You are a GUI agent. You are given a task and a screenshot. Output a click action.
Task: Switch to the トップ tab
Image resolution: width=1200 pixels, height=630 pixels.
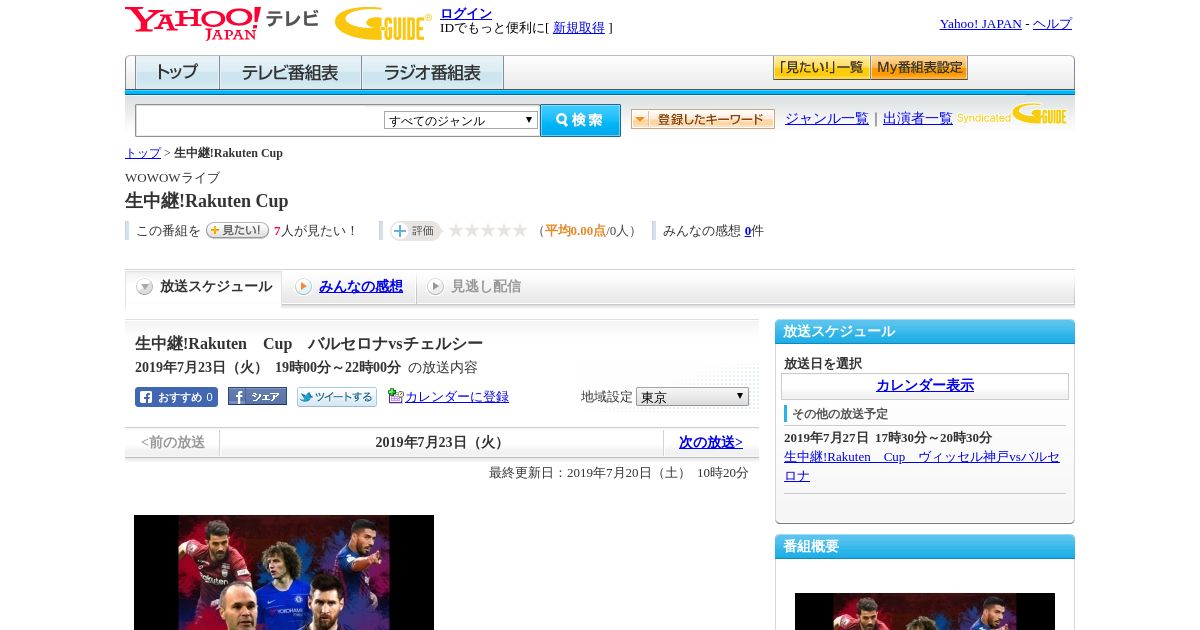177,73
